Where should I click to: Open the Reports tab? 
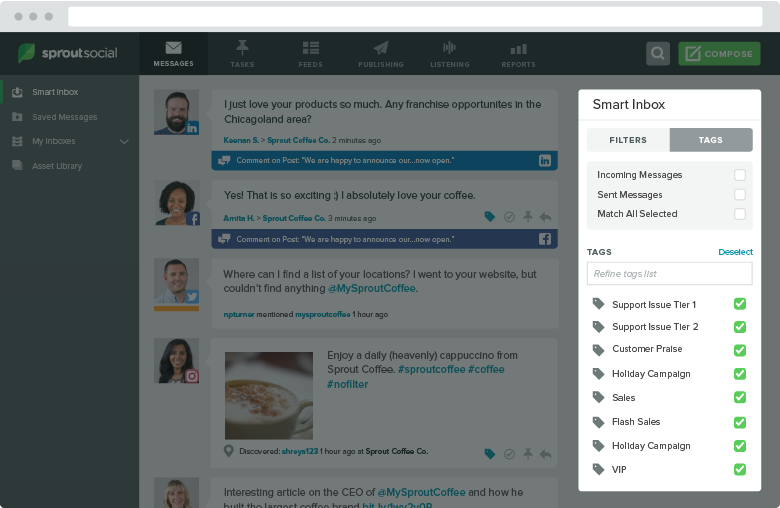pos(518,54)
